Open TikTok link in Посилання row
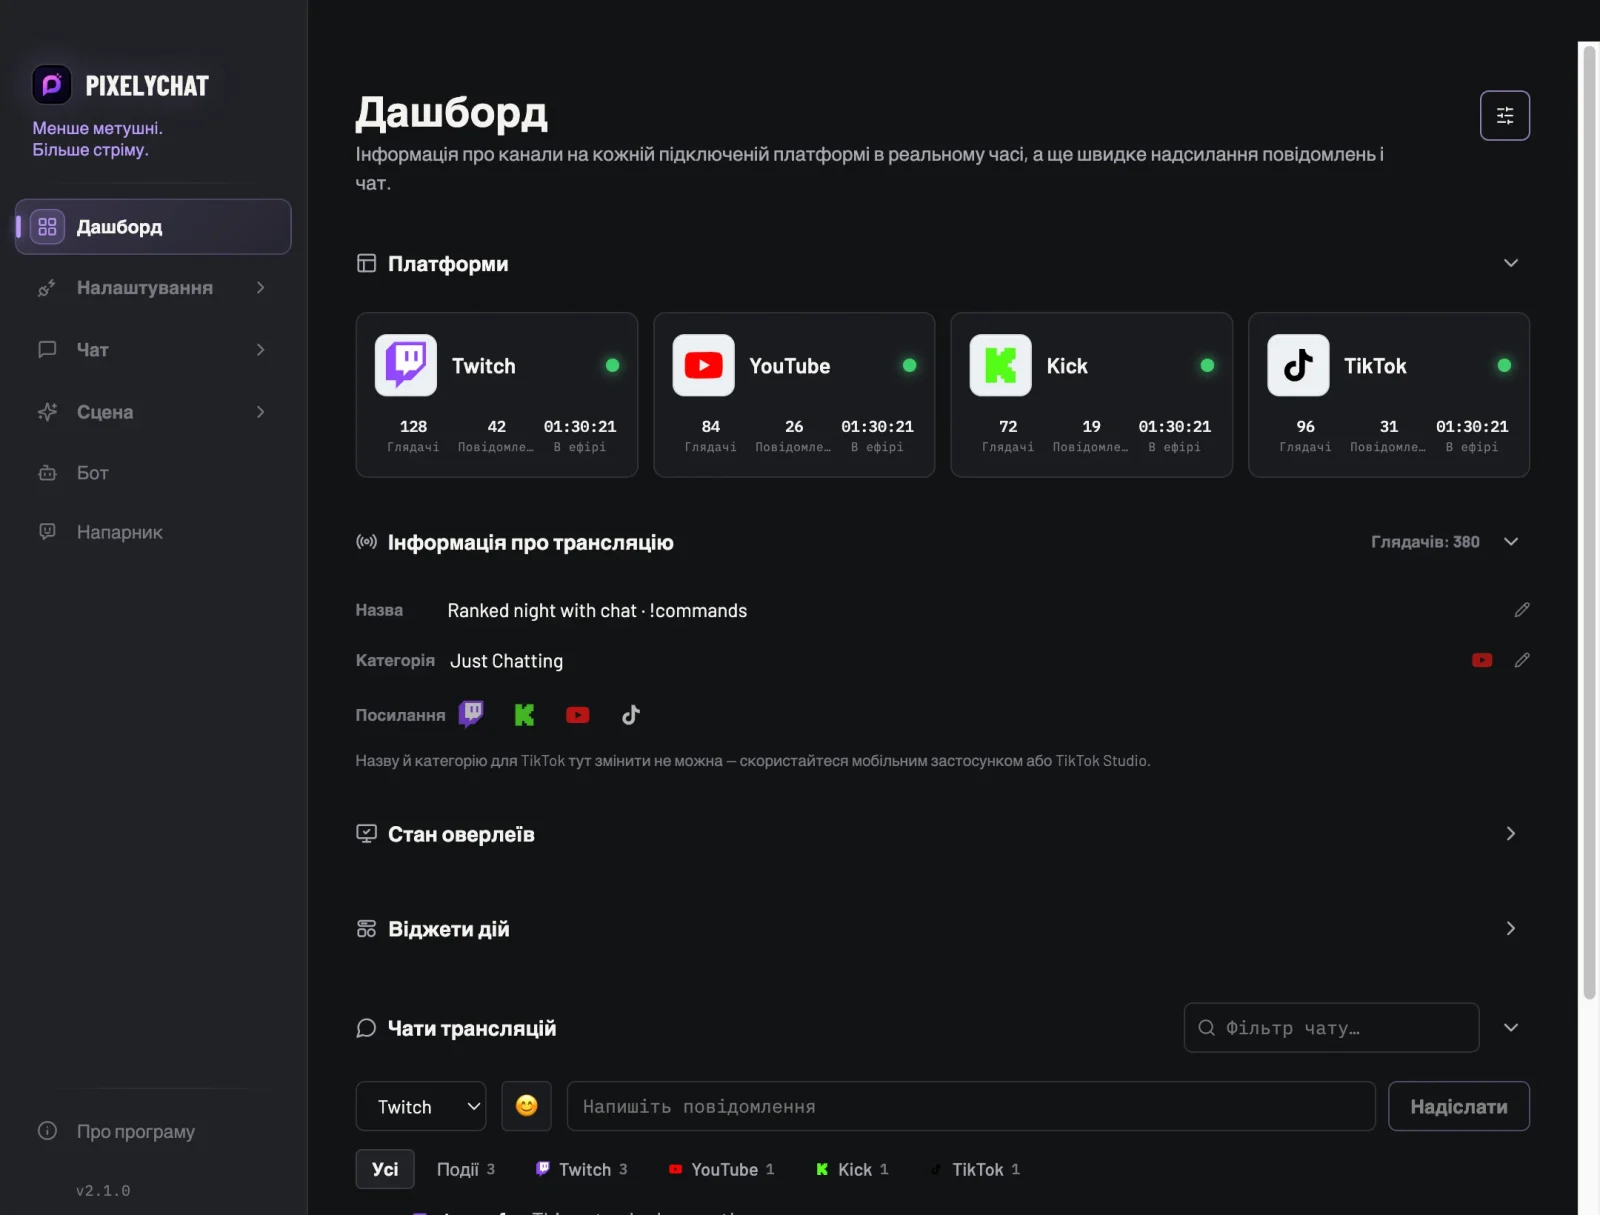1600x1215 pixels. 630,715
